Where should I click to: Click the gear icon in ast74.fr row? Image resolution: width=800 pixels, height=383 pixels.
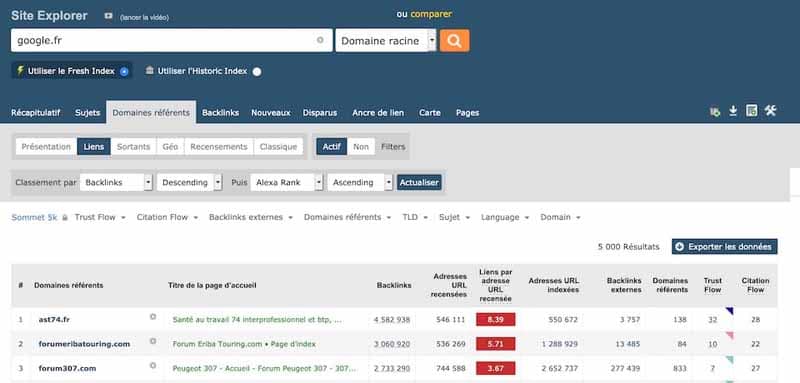tap(153, 317)
